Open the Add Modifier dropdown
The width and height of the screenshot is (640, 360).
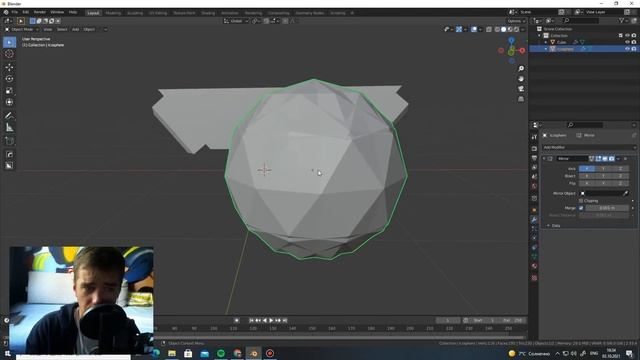click(589, 147)
